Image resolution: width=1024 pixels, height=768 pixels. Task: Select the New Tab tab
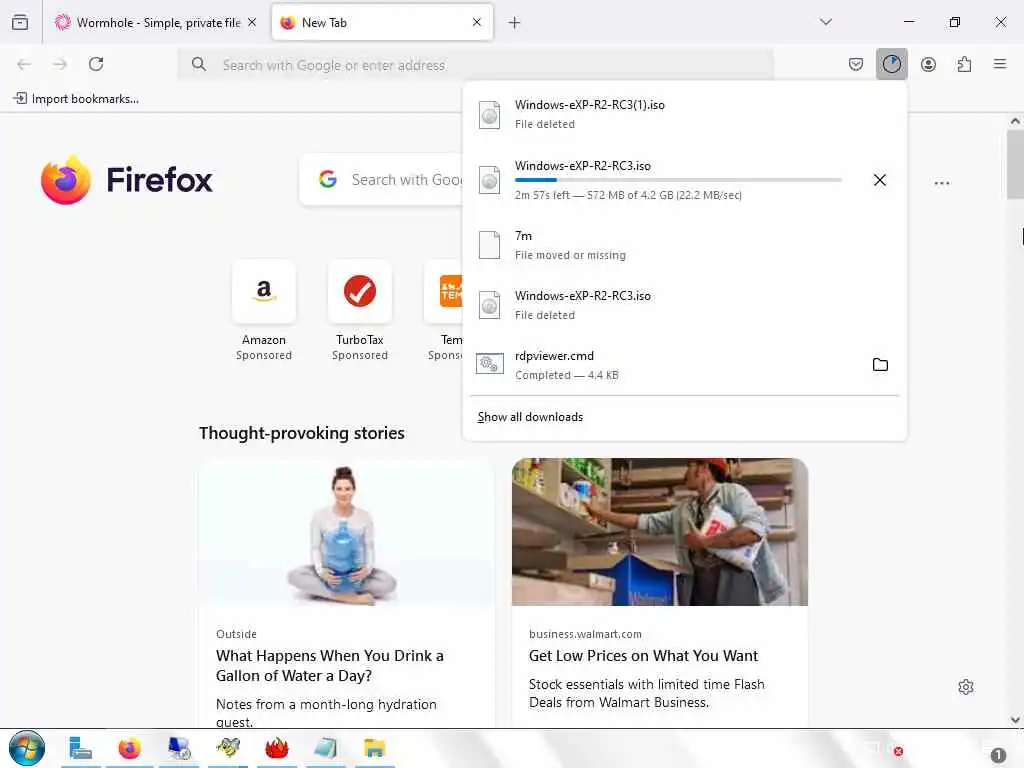click(382, 23)
